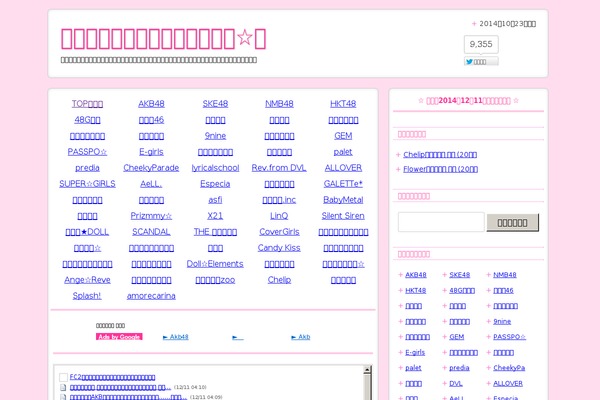Open SKE48 in the sidebar category list

click(x=460, y=275)
